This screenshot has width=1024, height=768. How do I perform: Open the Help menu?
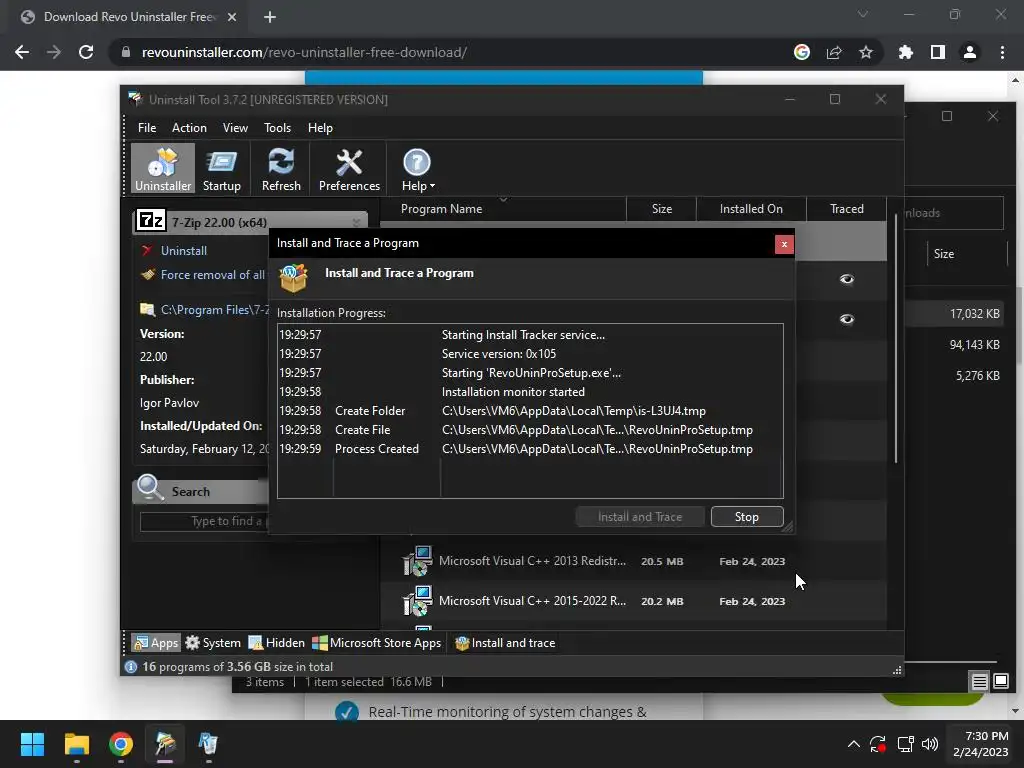click(x=320, y=128)
